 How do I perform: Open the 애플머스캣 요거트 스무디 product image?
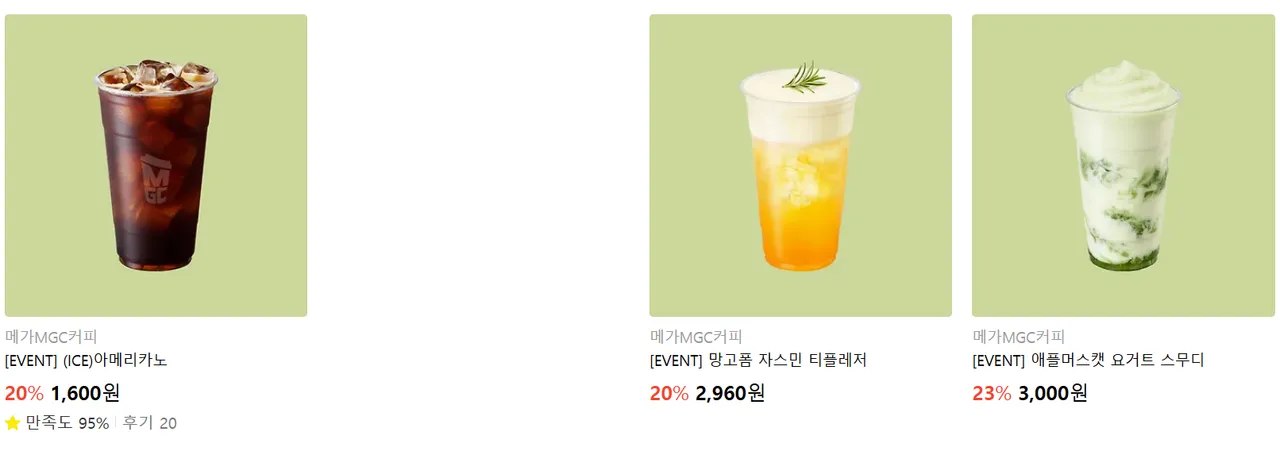tap(1123, 165)
